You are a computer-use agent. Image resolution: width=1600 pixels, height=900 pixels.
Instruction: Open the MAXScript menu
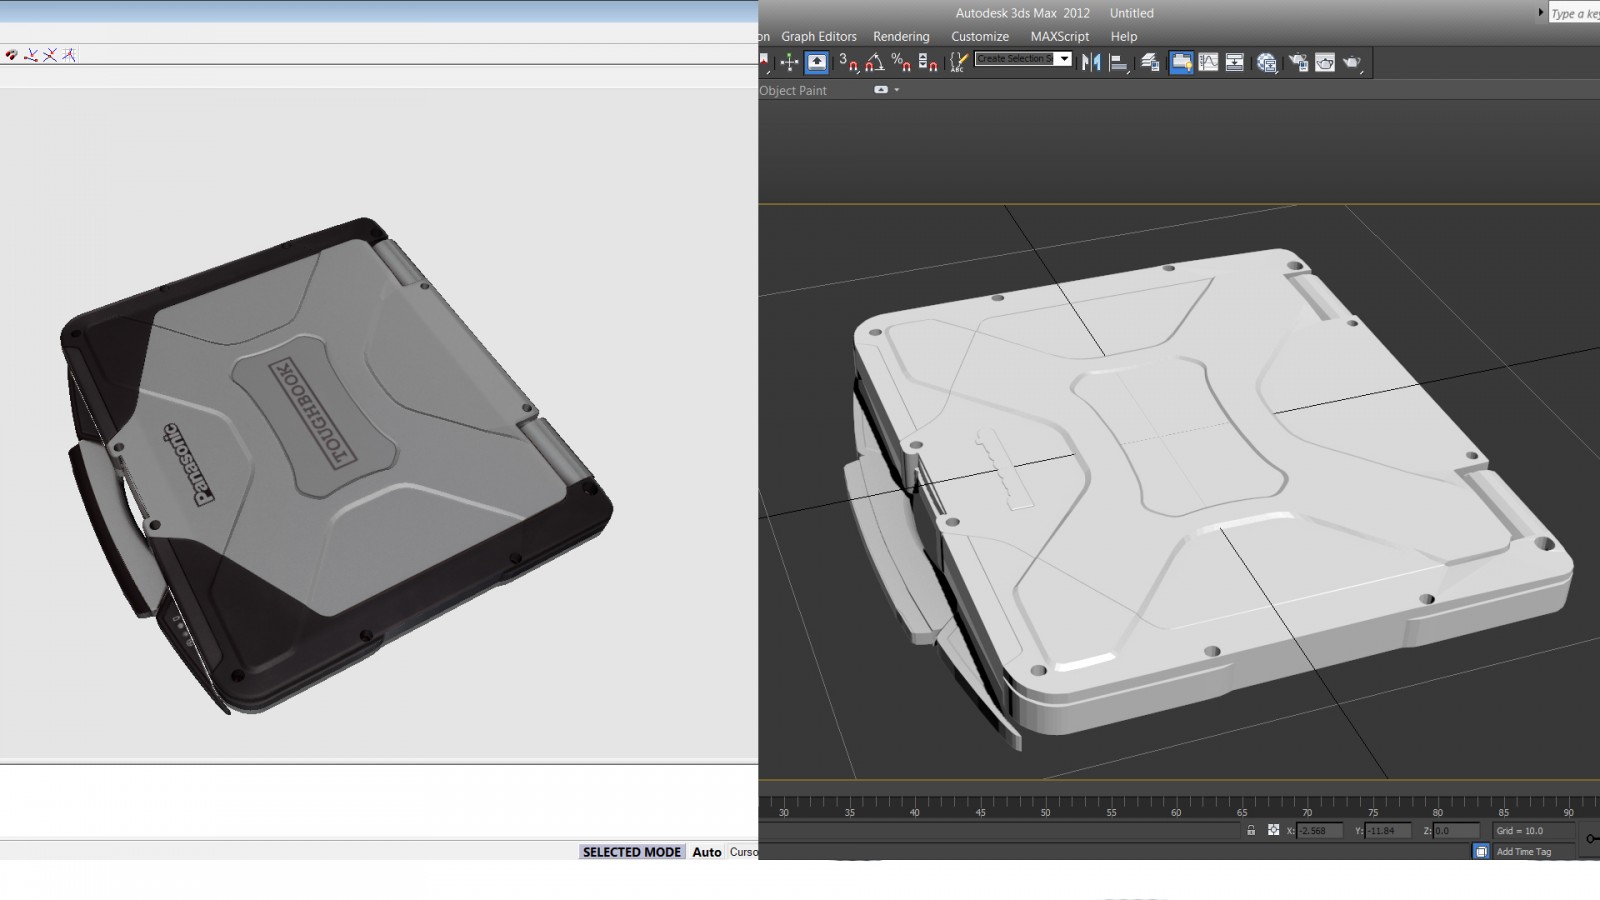tap(1059, 36)
